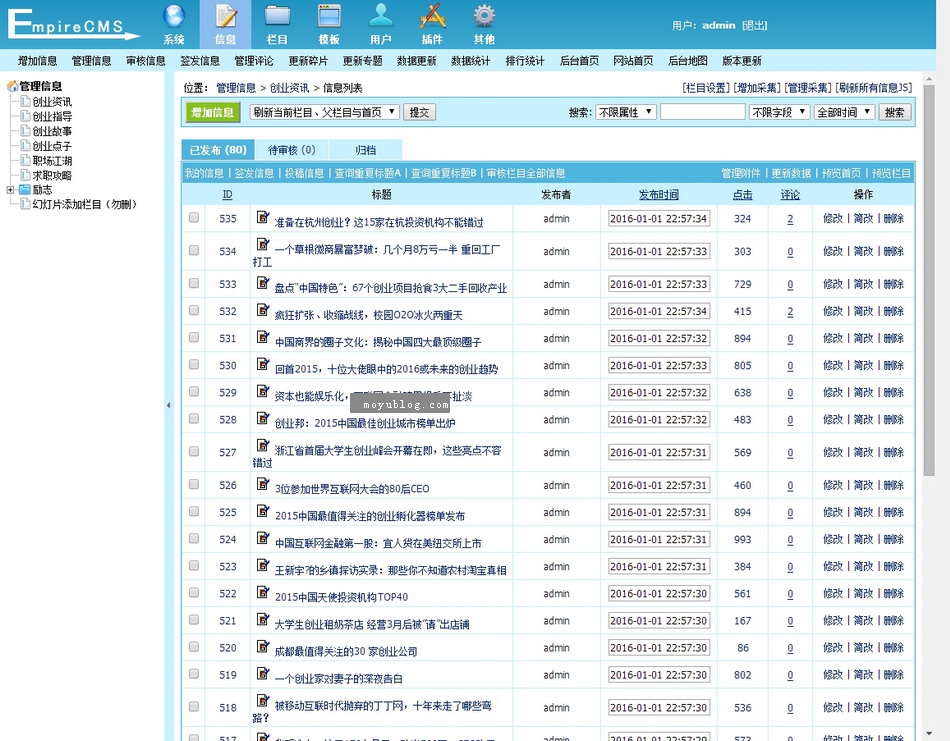Switch to the 待审核 (0) tab
The image size is (950, 741).
pos(291,150)
